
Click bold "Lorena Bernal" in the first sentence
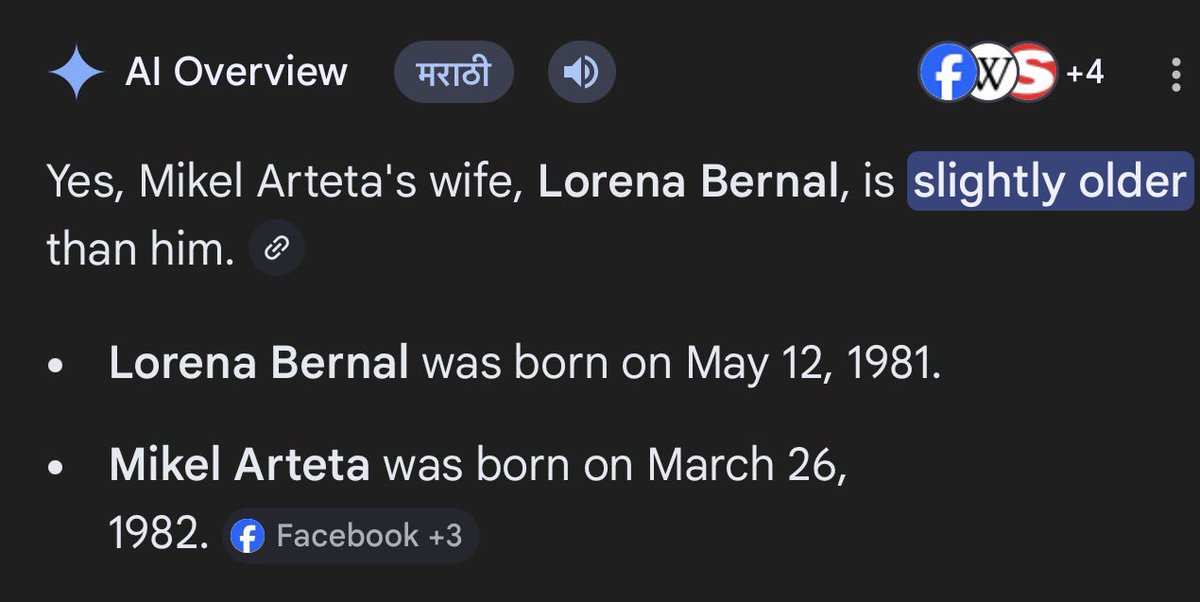685,183
